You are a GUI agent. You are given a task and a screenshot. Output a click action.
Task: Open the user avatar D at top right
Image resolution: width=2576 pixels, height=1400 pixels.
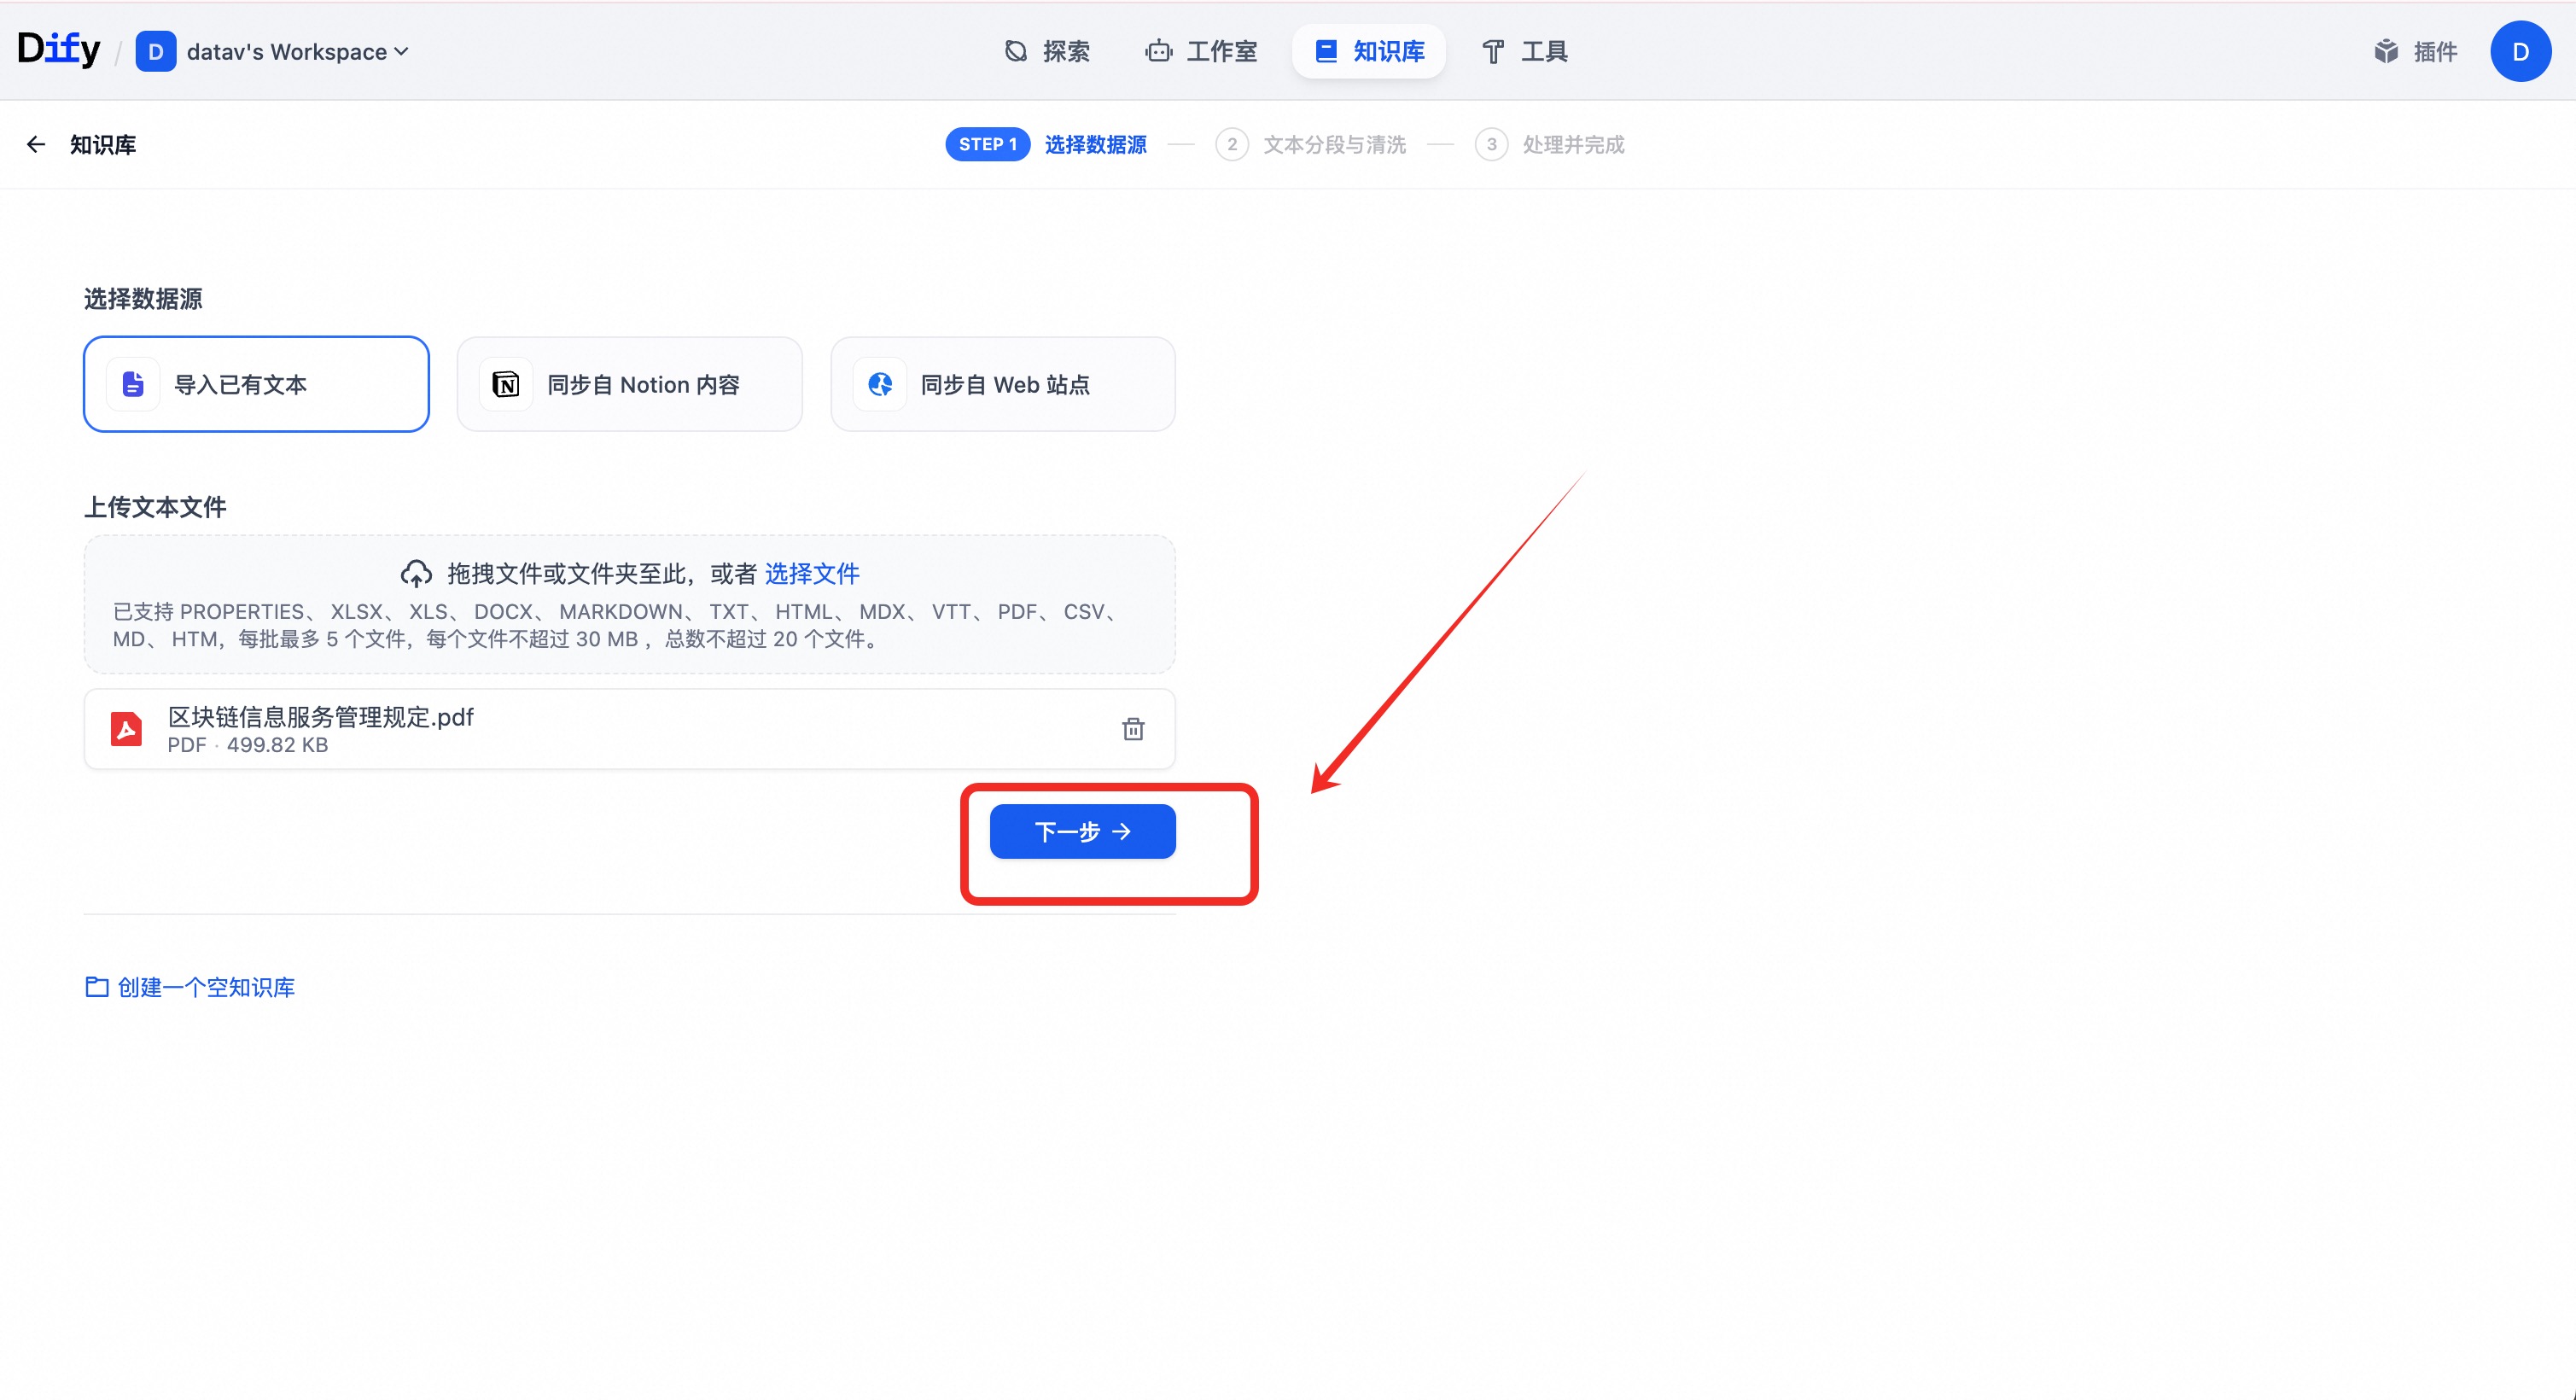click(x=2519, y=51)
